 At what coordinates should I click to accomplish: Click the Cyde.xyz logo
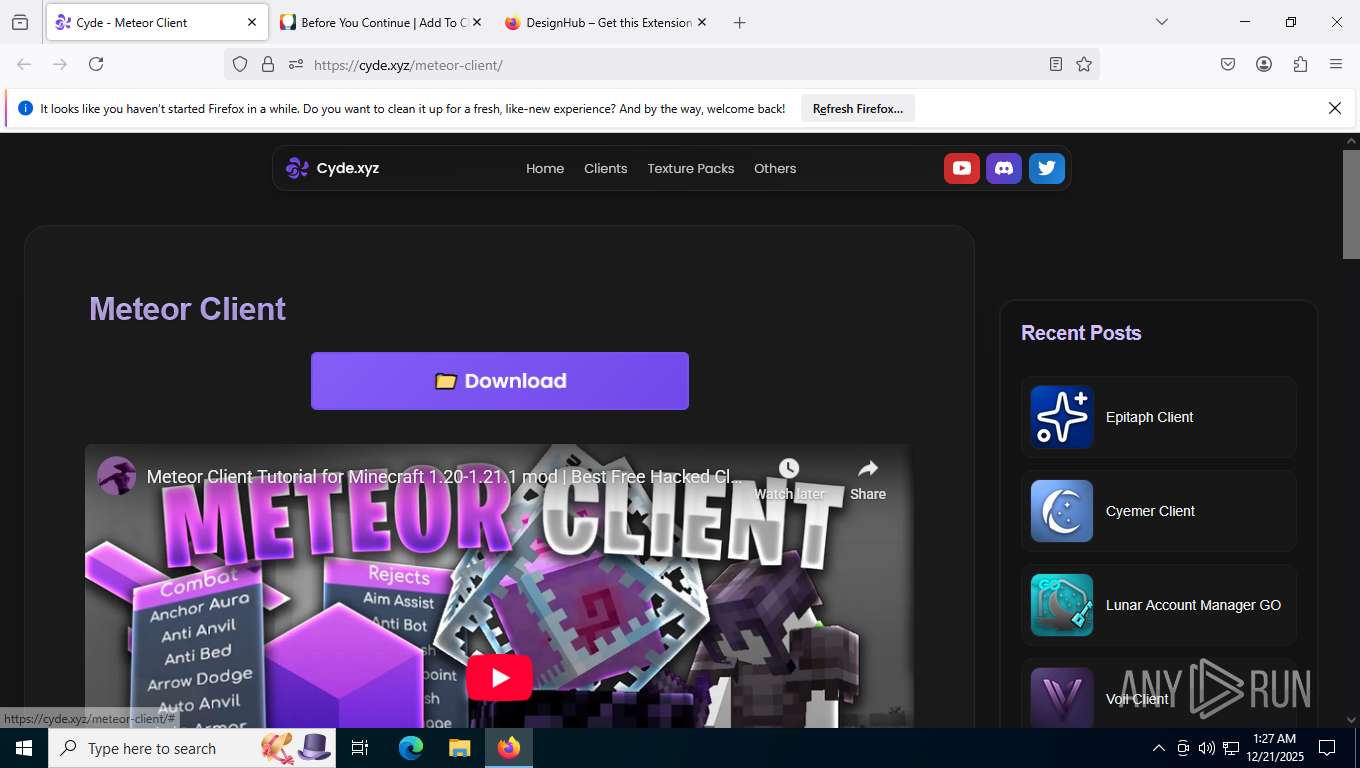[x=332, y=168]
